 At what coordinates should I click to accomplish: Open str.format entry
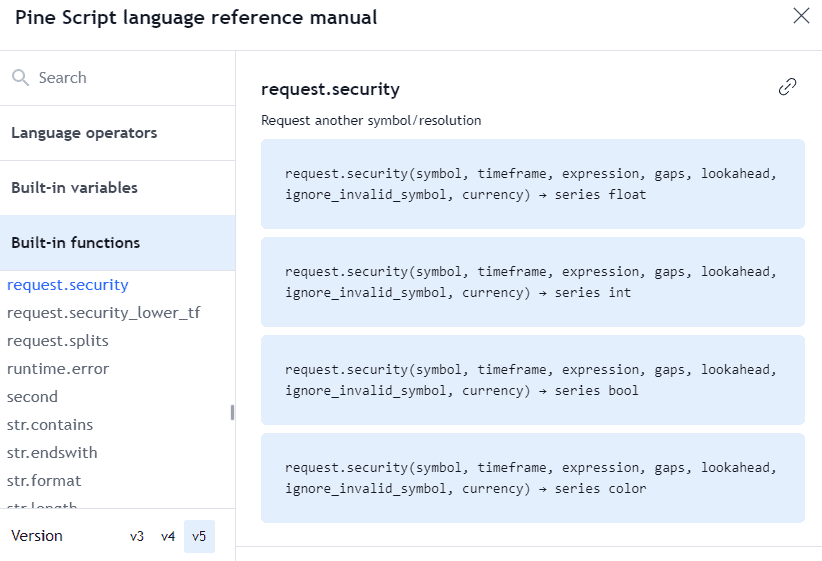[44, 481]
